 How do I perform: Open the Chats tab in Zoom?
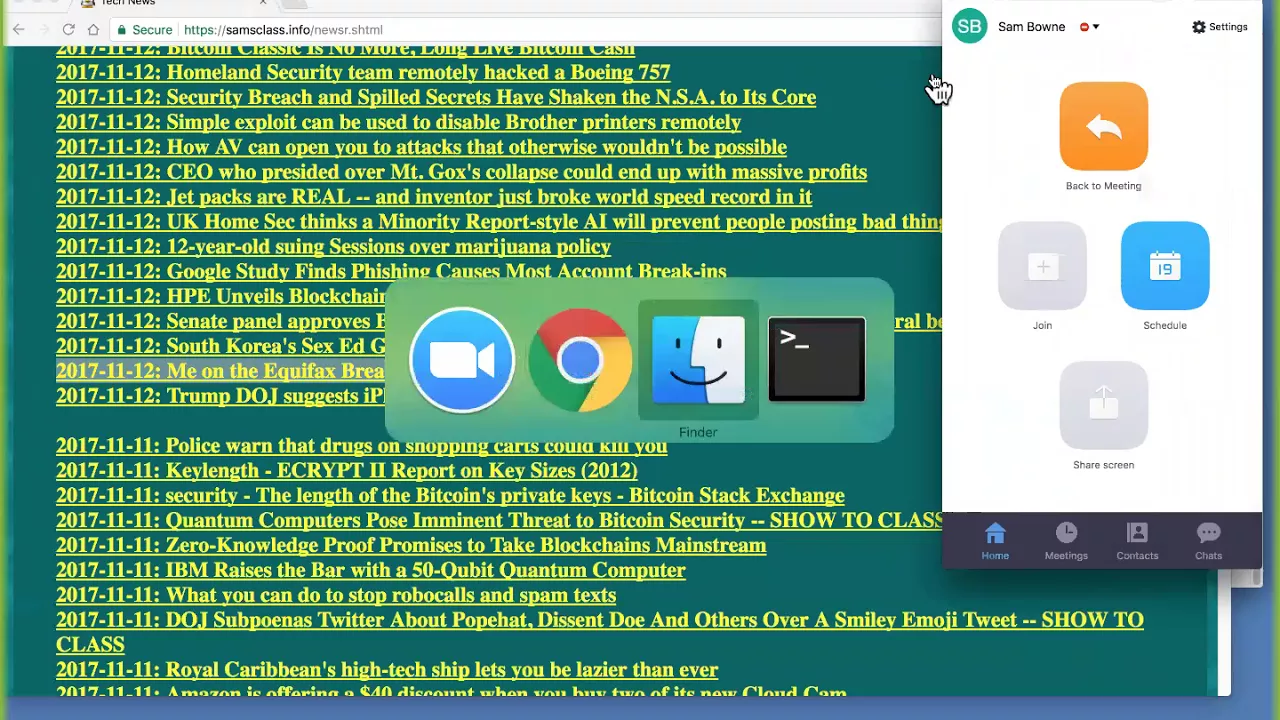(1208, 541)
